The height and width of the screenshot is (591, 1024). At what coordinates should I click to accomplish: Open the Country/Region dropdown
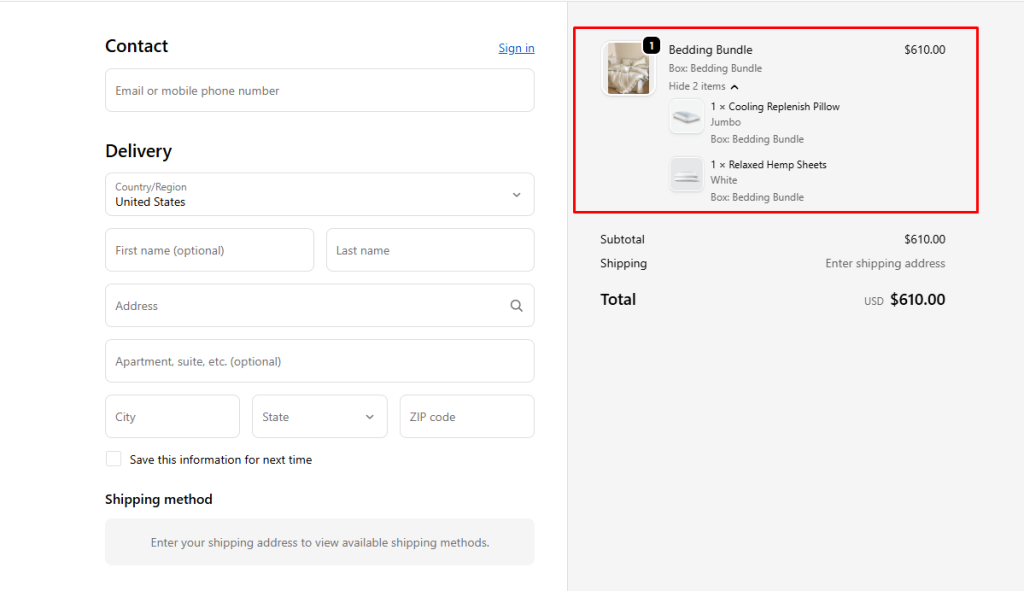319,194
